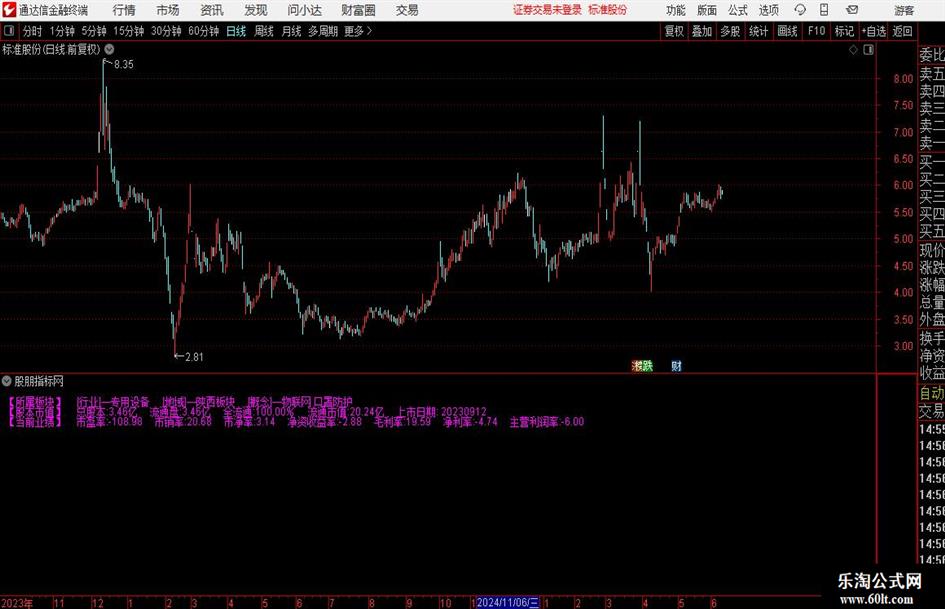Screen dimensions: 945x609
Task: Click the diamond icon above chart
Action: [x=853, y=50]
